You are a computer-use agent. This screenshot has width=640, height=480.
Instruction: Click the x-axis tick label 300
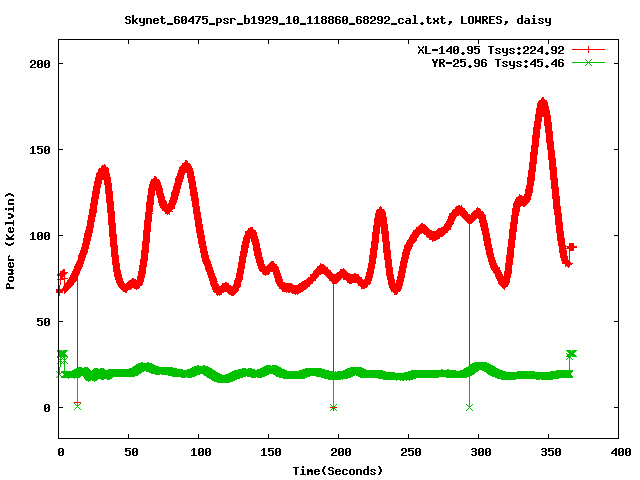coord(481,452)
